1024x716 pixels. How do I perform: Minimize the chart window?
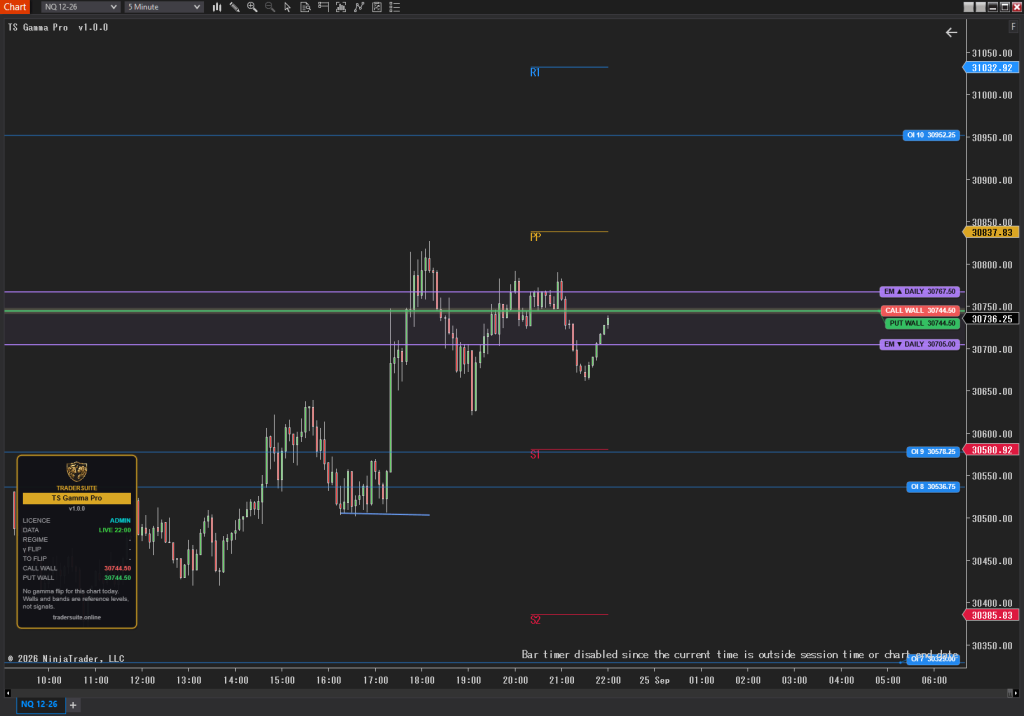[x=993, y=7]
